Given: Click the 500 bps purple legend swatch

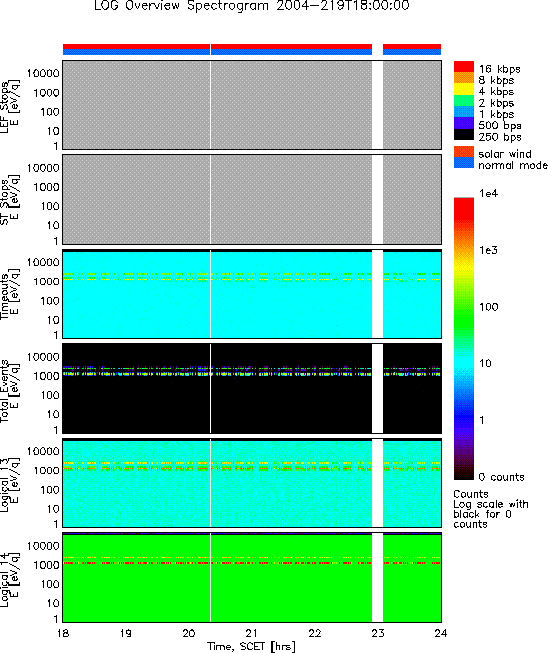Looking at the screenshot, I should click(463, 123).
